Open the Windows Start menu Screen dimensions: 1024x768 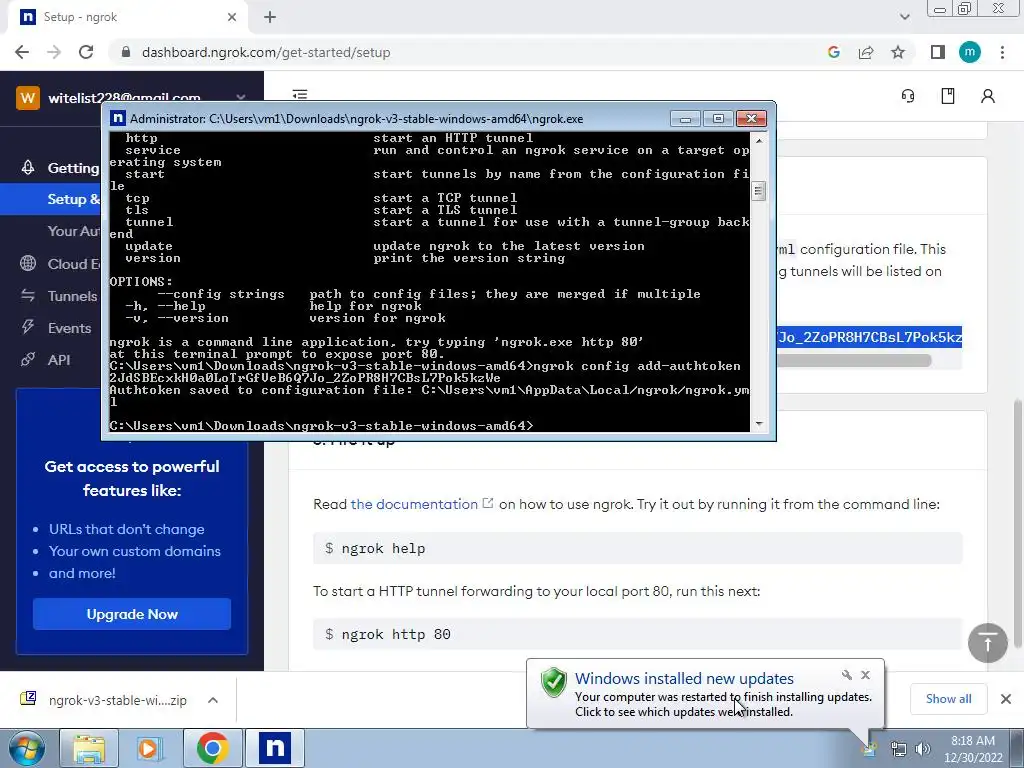point(27,748)
